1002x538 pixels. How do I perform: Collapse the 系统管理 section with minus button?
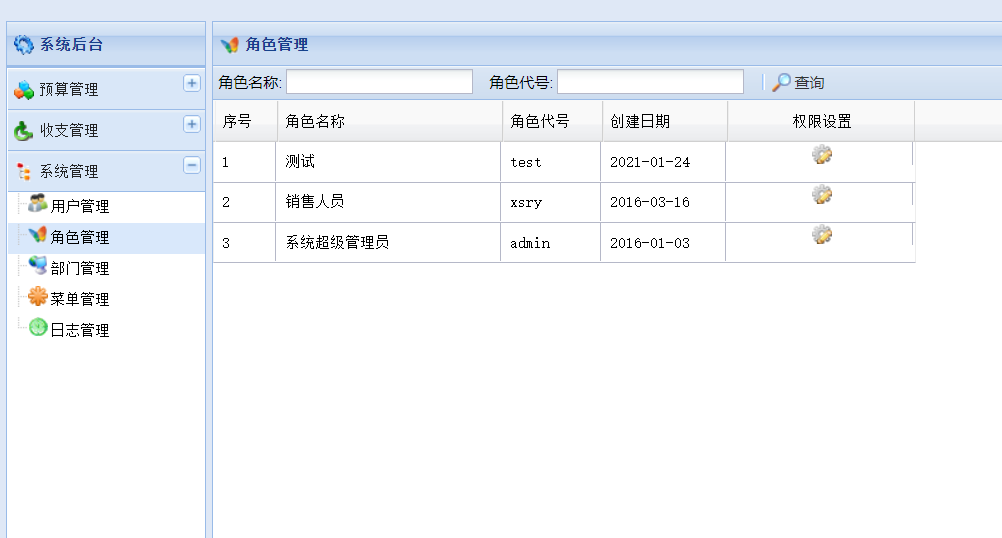[x=192, y=165]
